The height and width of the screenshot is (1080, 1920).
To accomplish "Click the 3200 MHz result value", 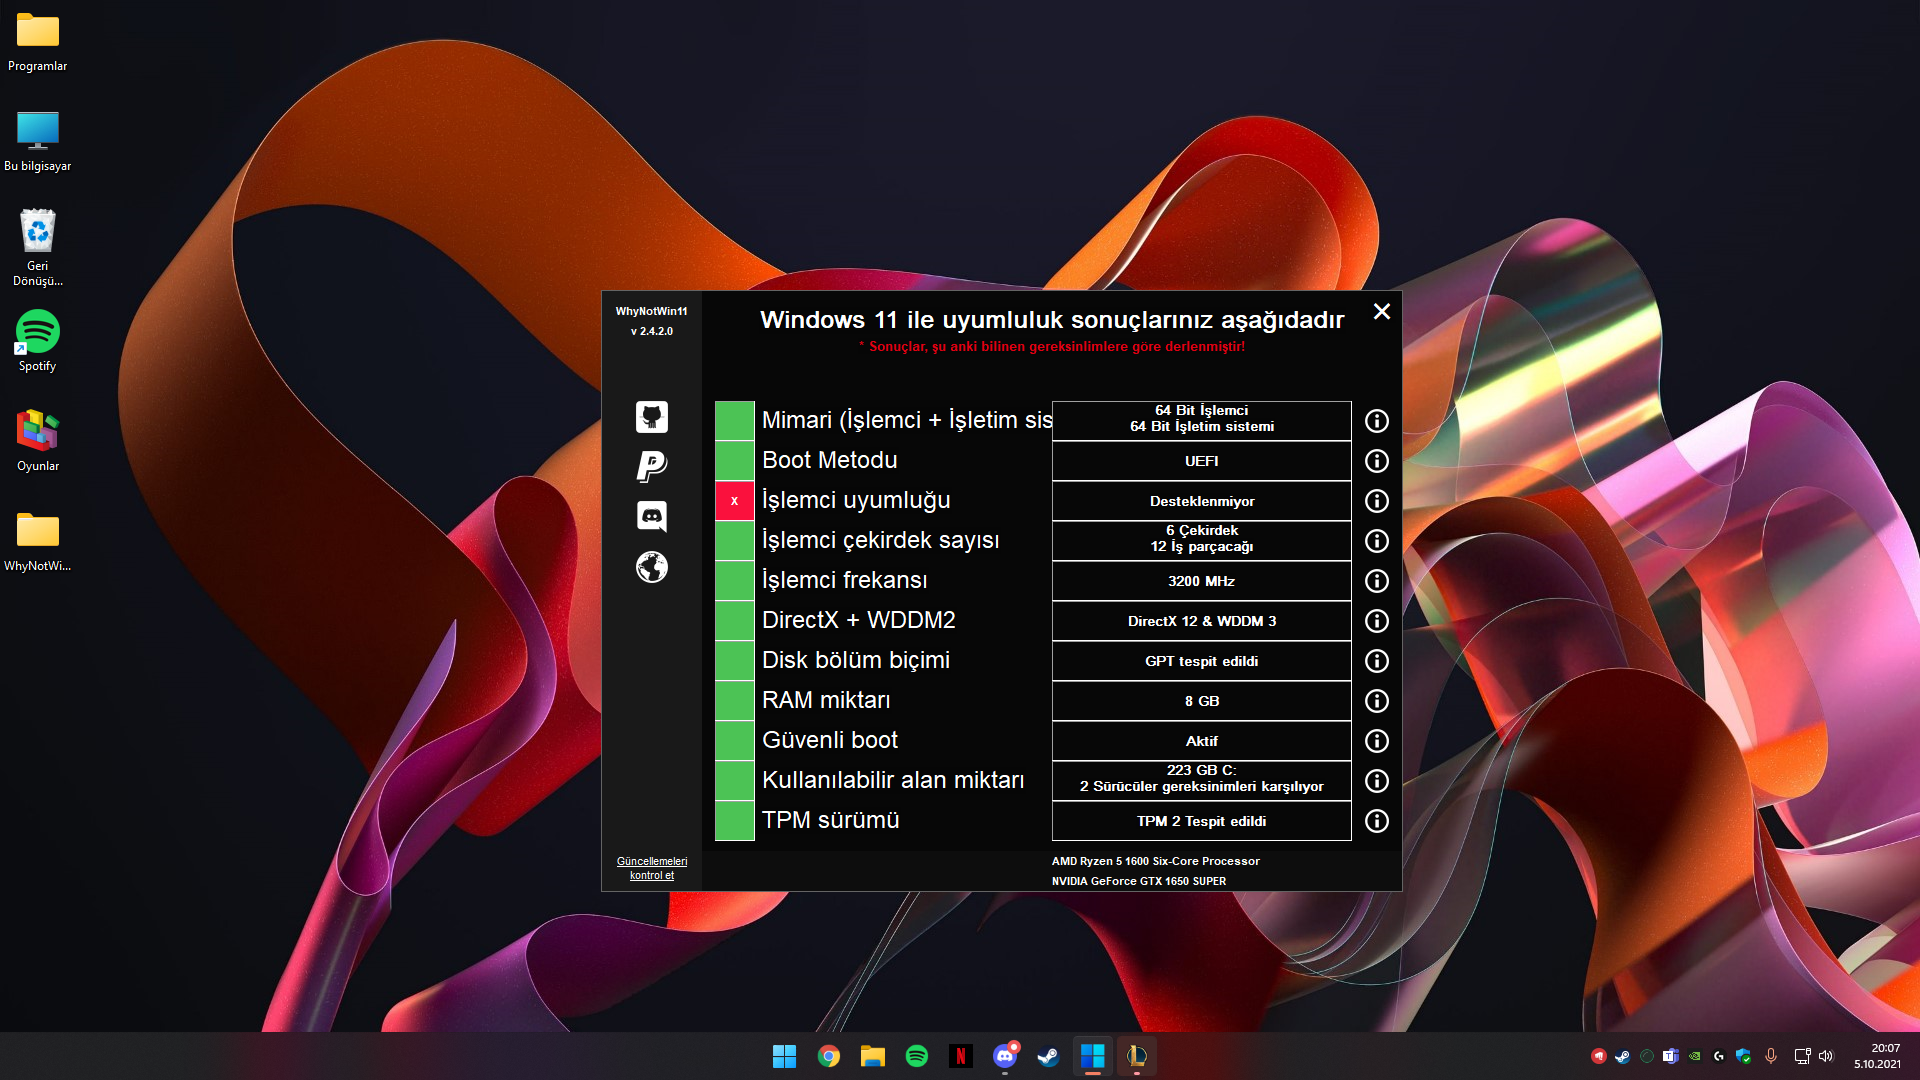I will tap(1202, 581).
